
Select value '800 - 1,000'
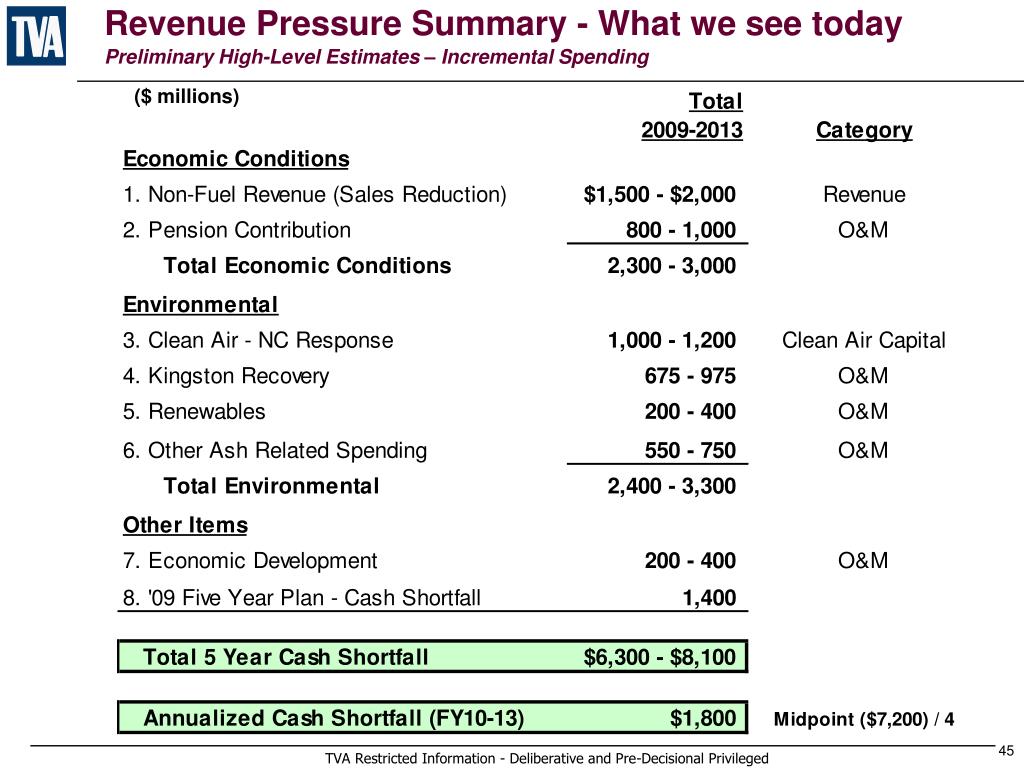[680, 230]
